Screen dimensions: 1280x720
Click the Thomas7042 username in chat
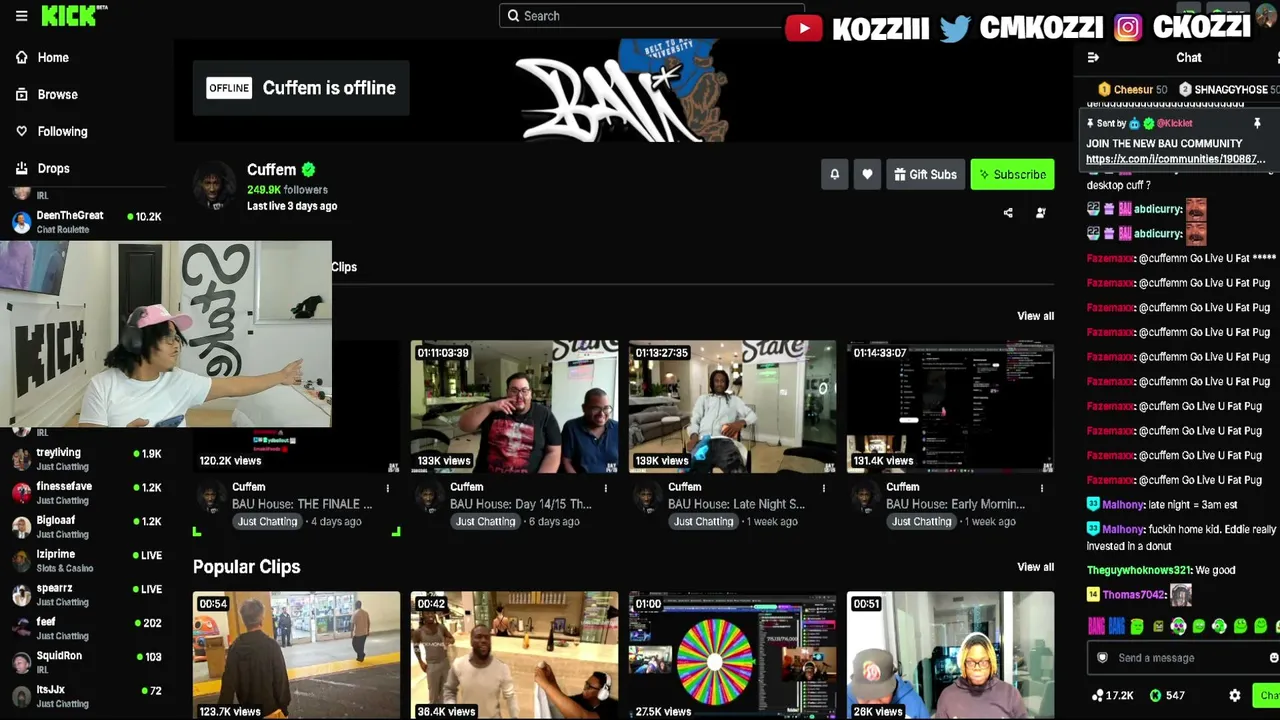click(1134, 595)
